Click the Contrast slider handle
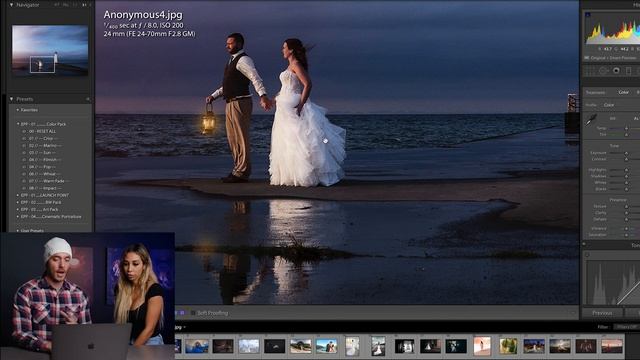The image size is (640, 360). [627, 159]
